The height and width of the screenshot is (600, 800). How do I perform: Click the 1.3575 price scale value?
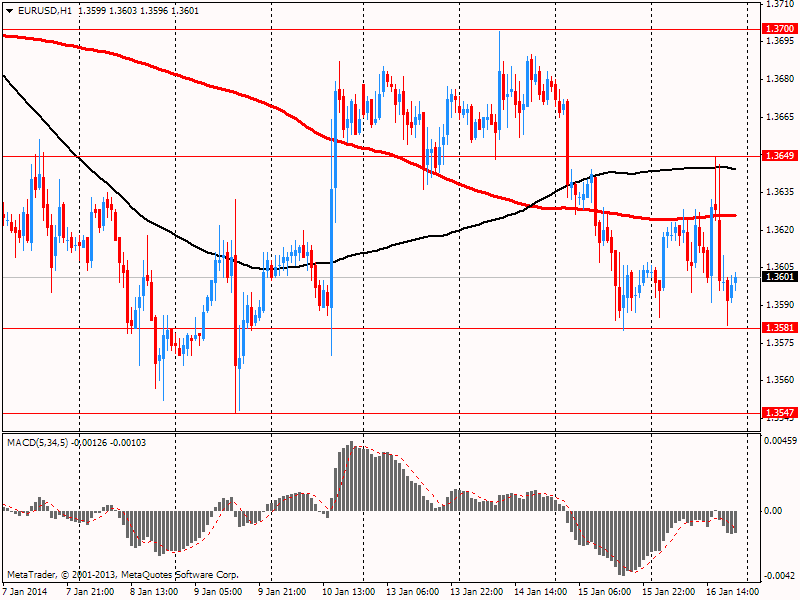(781, 342)
